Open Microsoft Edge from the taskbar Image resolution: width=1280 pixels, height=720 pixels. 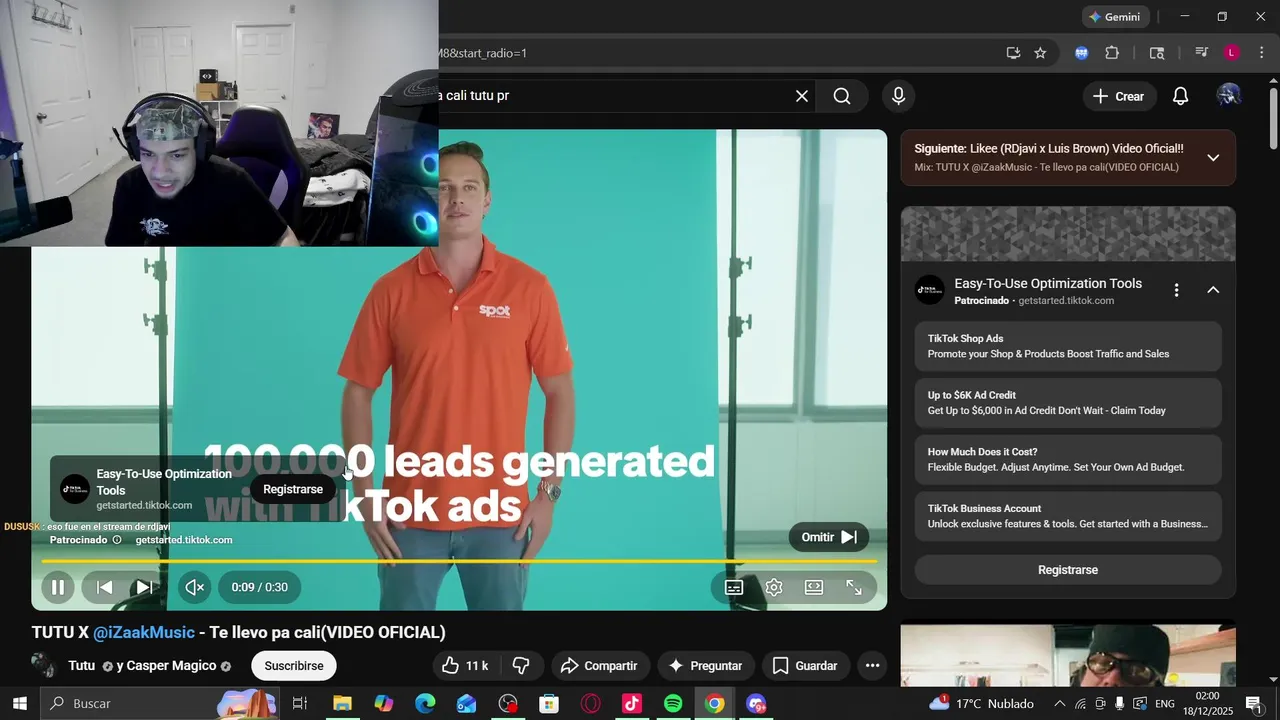coord(425,704)
